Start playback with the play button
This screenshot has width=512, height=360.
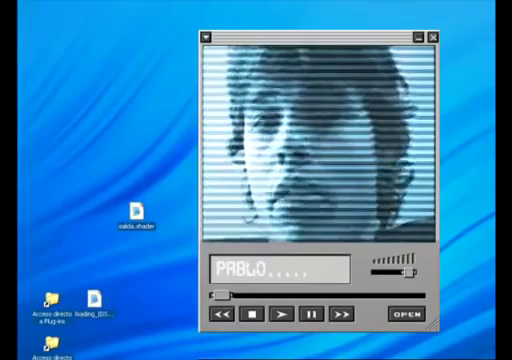click(282, 314)
